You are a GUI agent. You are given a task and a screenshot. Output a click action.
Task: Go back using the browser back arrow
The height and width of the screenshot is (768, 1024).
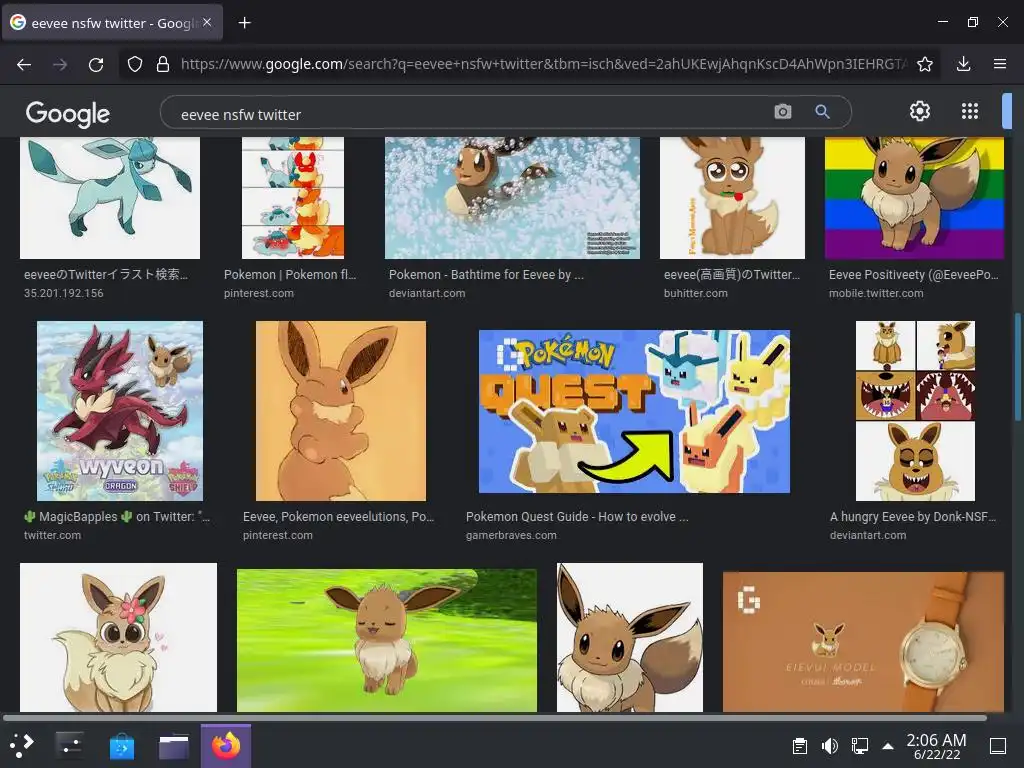(24, 64)
